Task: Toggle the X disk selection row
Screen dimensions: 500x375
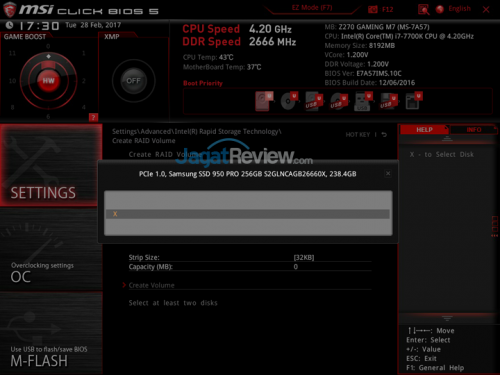Action: click(x=248, y=214)
